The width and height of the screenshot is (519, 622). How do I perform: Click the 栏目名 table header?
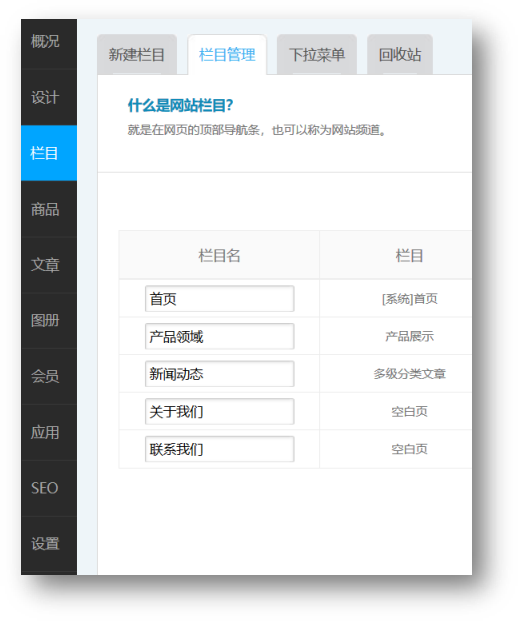coord(219,255)
